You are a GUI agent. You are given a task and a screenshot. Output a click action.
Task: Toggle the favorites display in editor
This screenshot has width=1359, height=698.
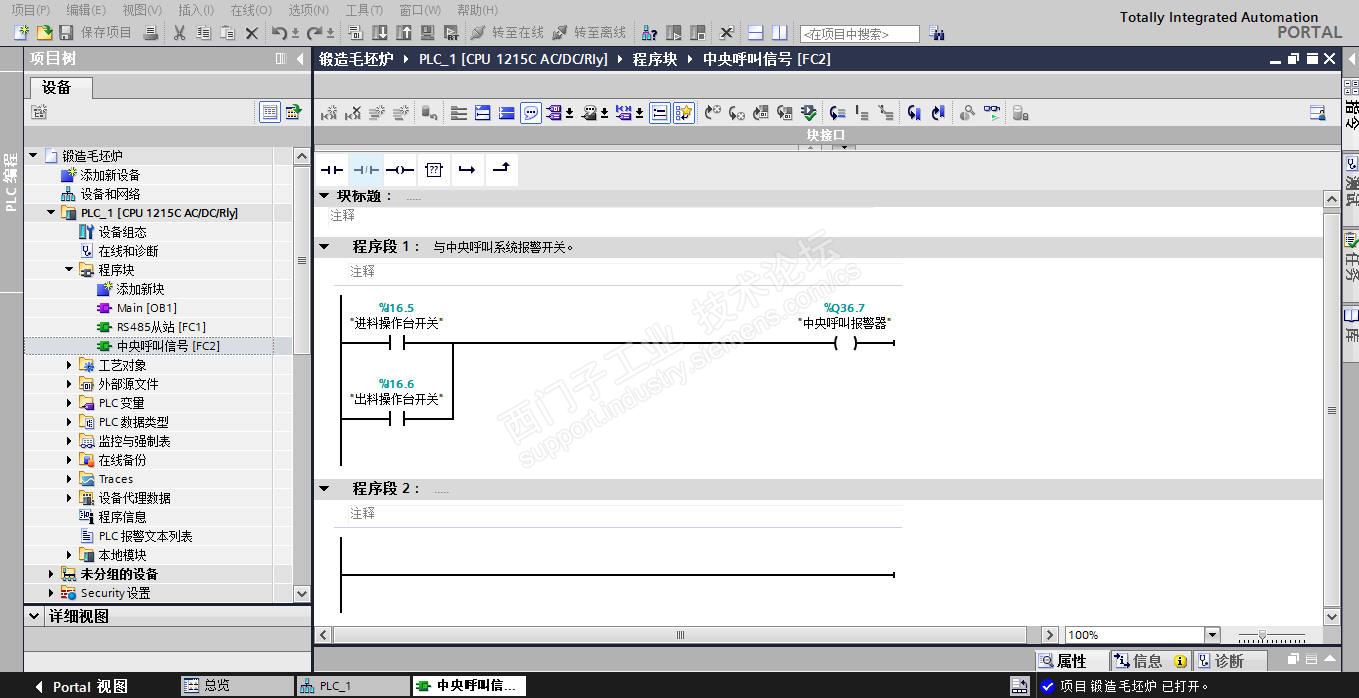[x=684, y=113]
